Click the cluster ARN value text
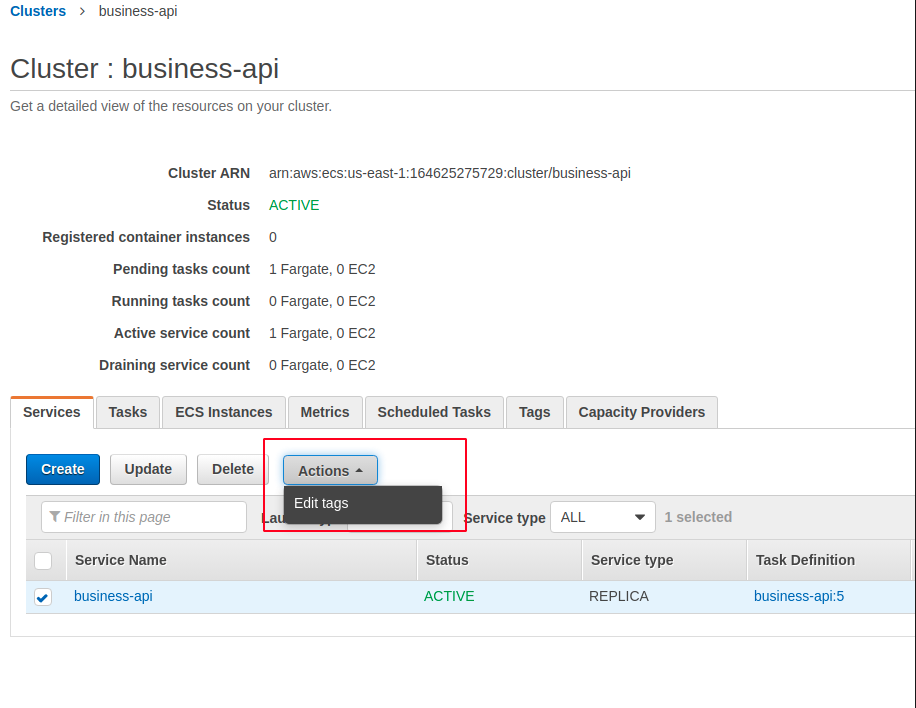Screen dimensions: 916x708 pyautogui.click(x=450, y=173)
